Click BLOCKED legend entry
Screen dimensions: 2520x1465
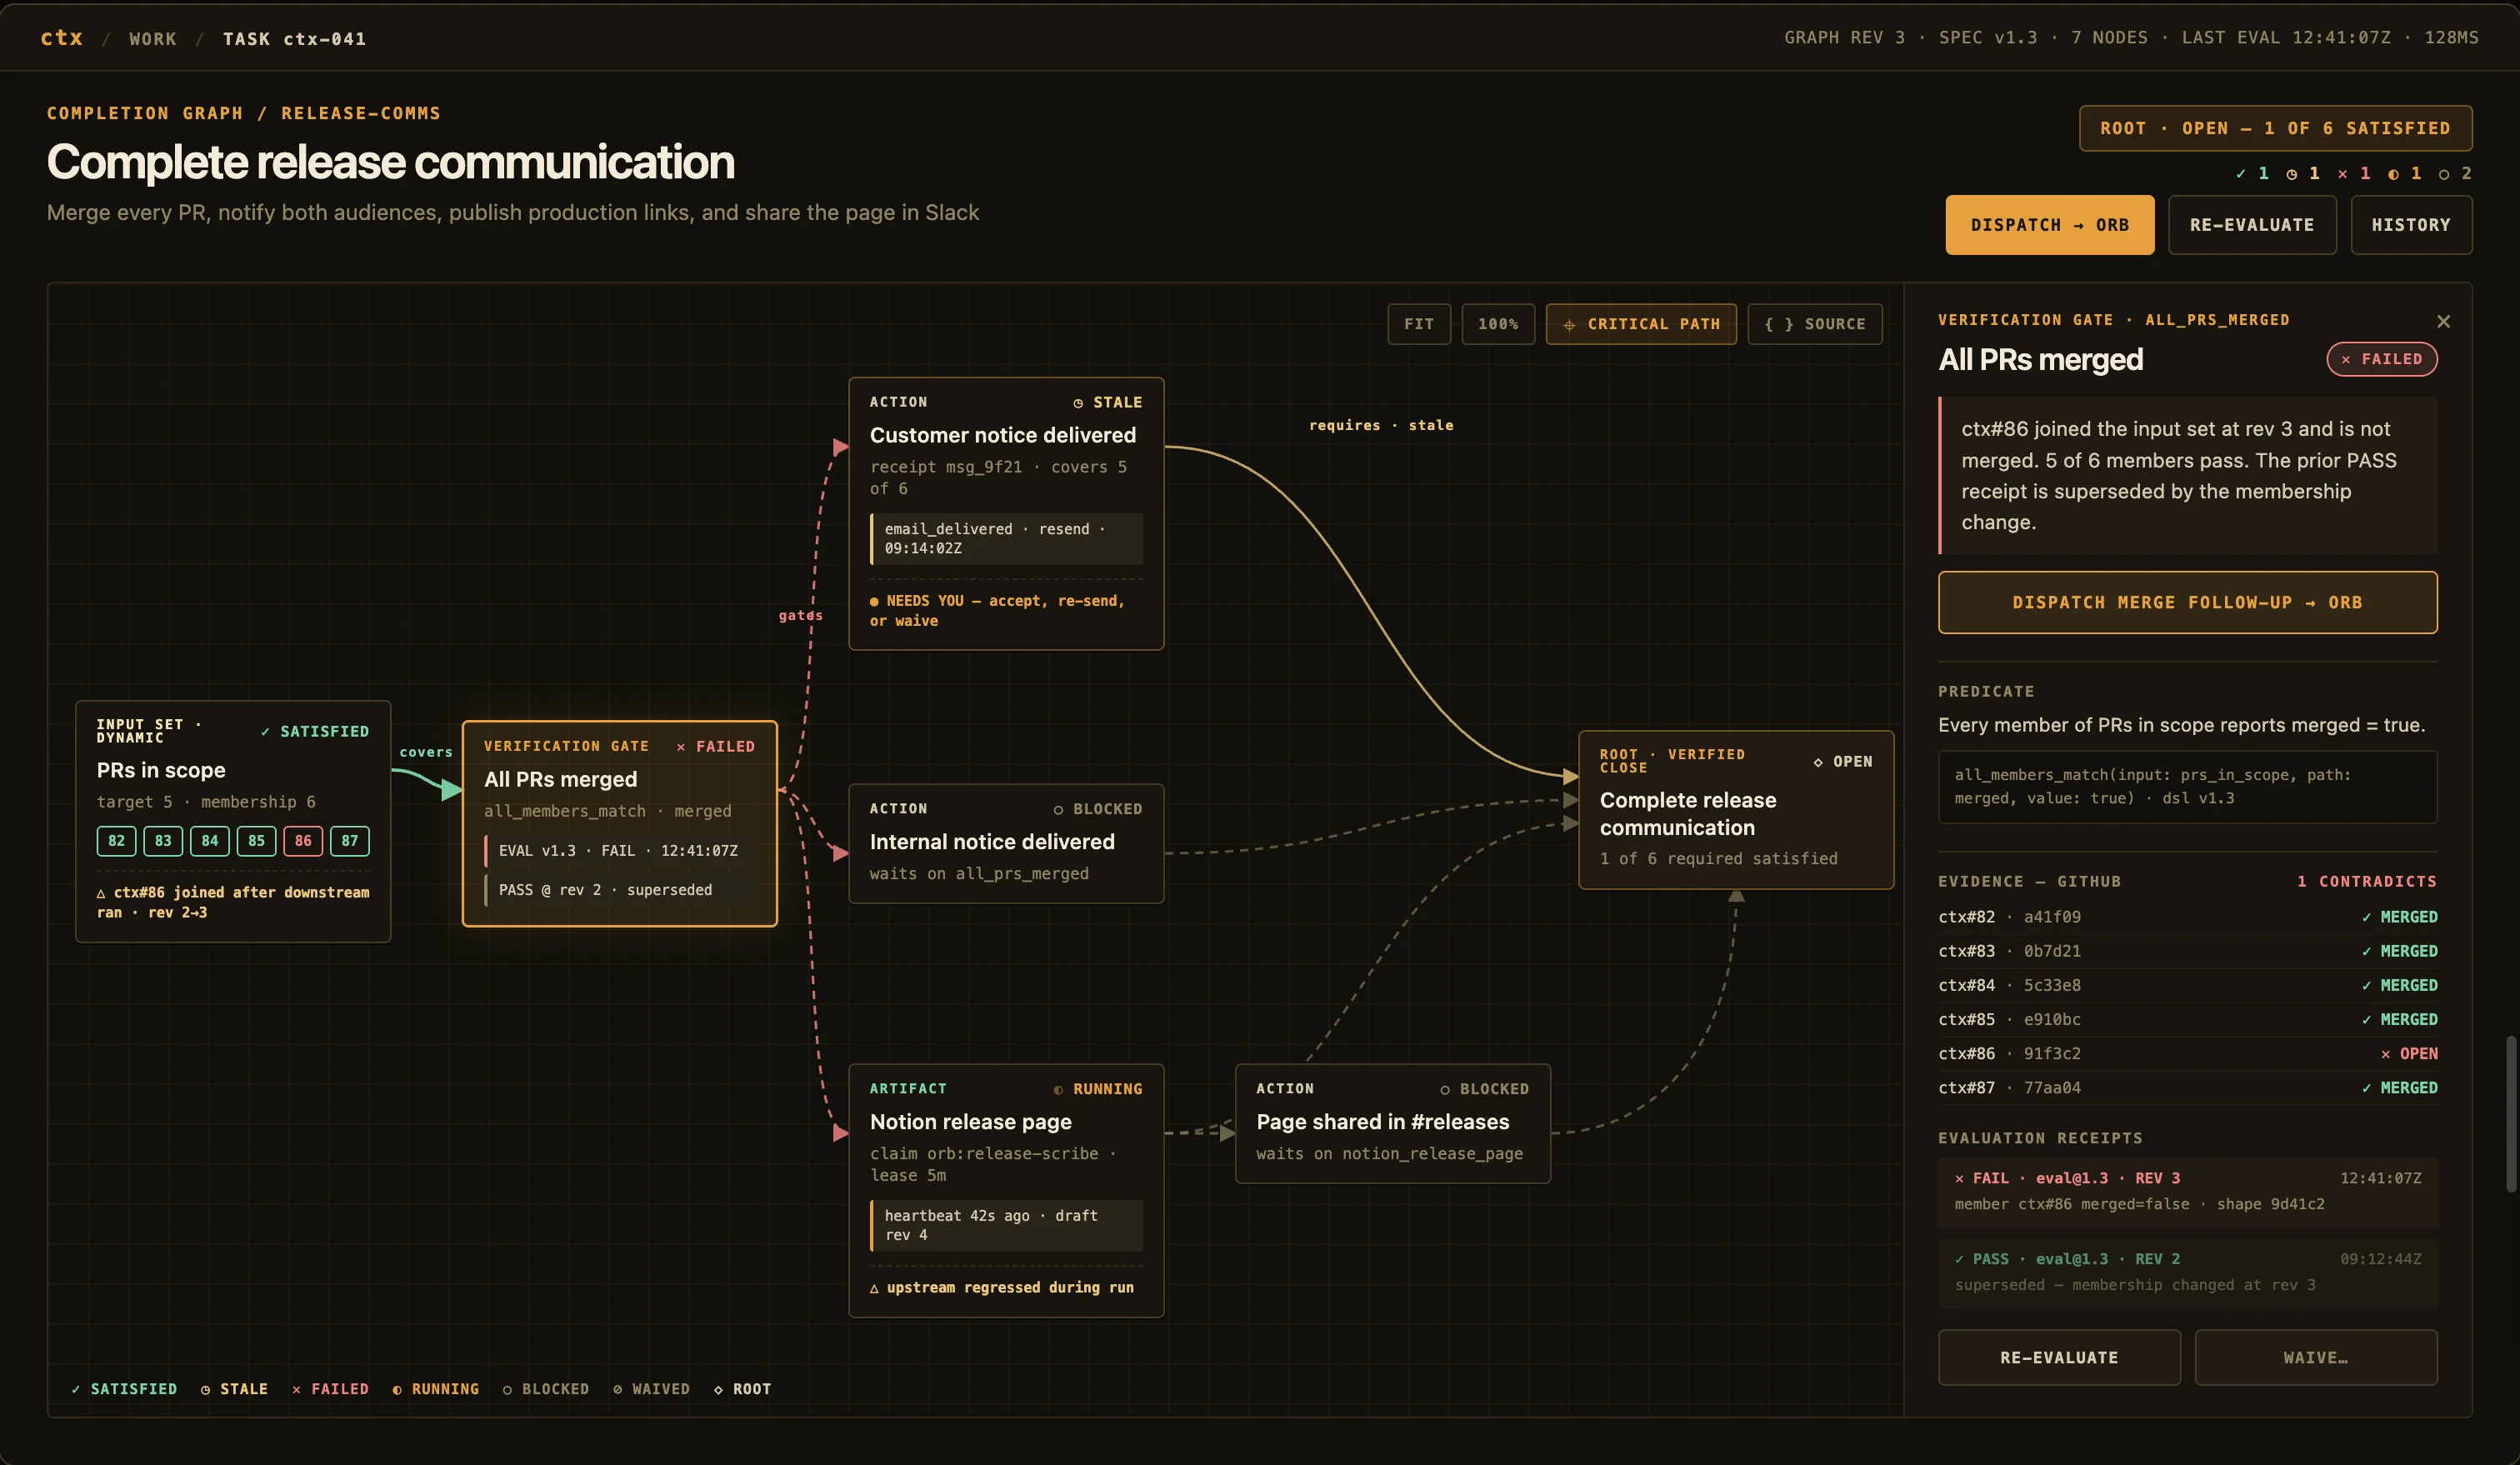coord(546,1389)
